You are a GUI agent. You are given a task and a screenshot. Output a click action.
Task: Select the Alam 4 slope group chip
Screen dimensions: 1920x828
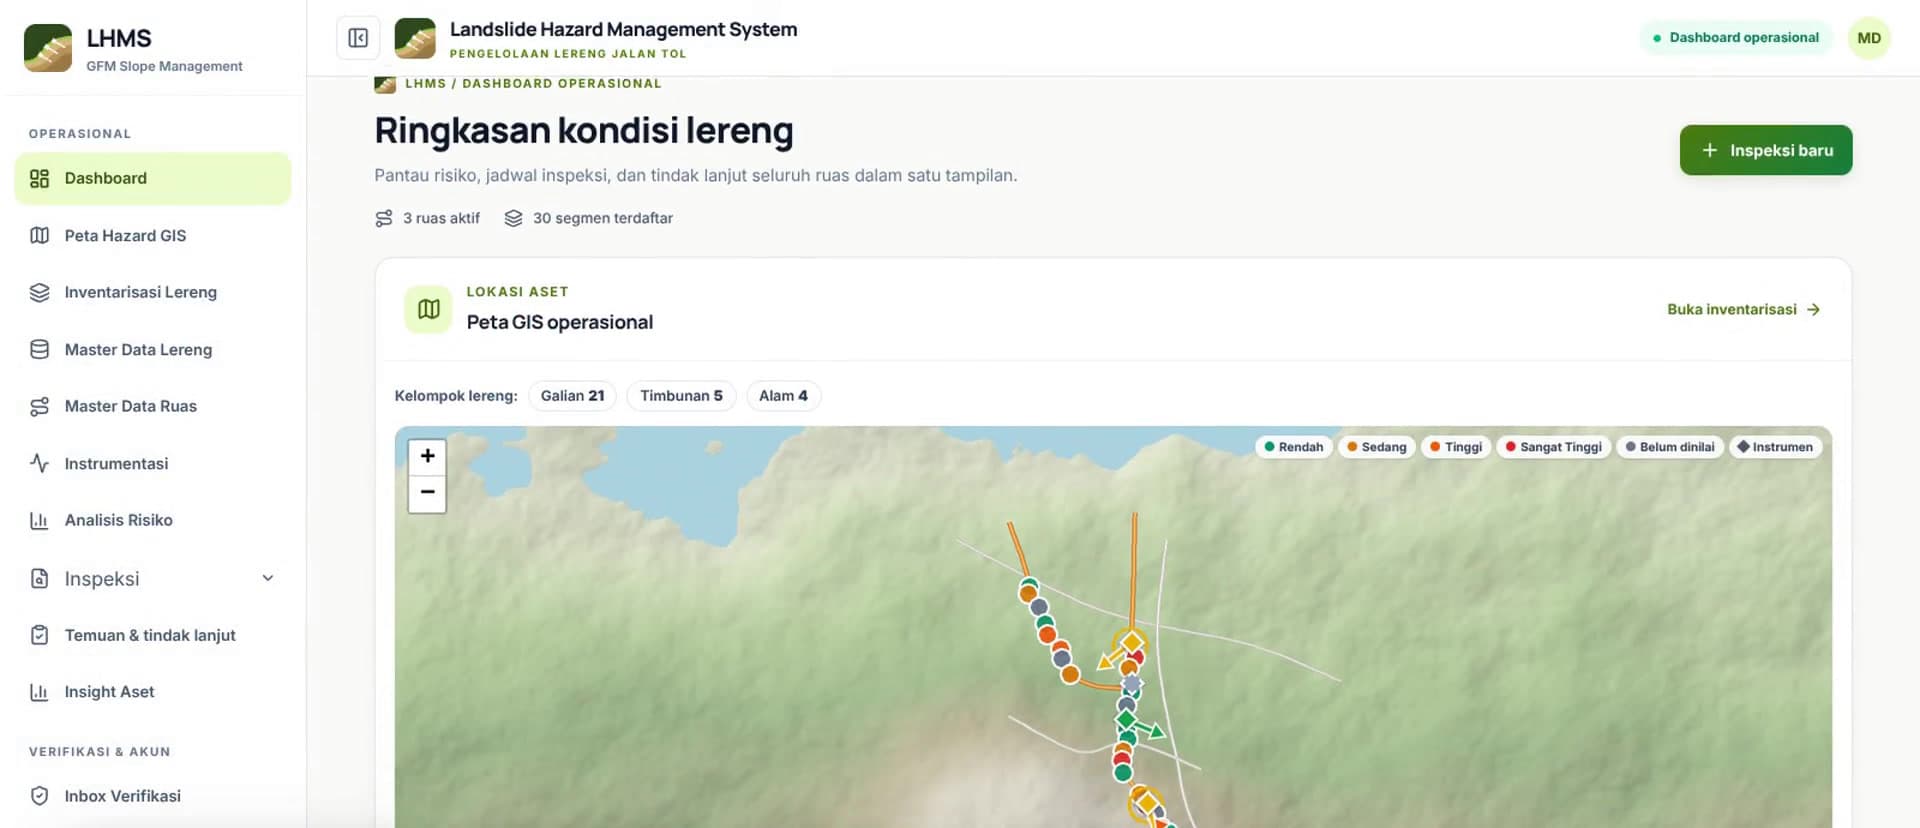(783, 396)
